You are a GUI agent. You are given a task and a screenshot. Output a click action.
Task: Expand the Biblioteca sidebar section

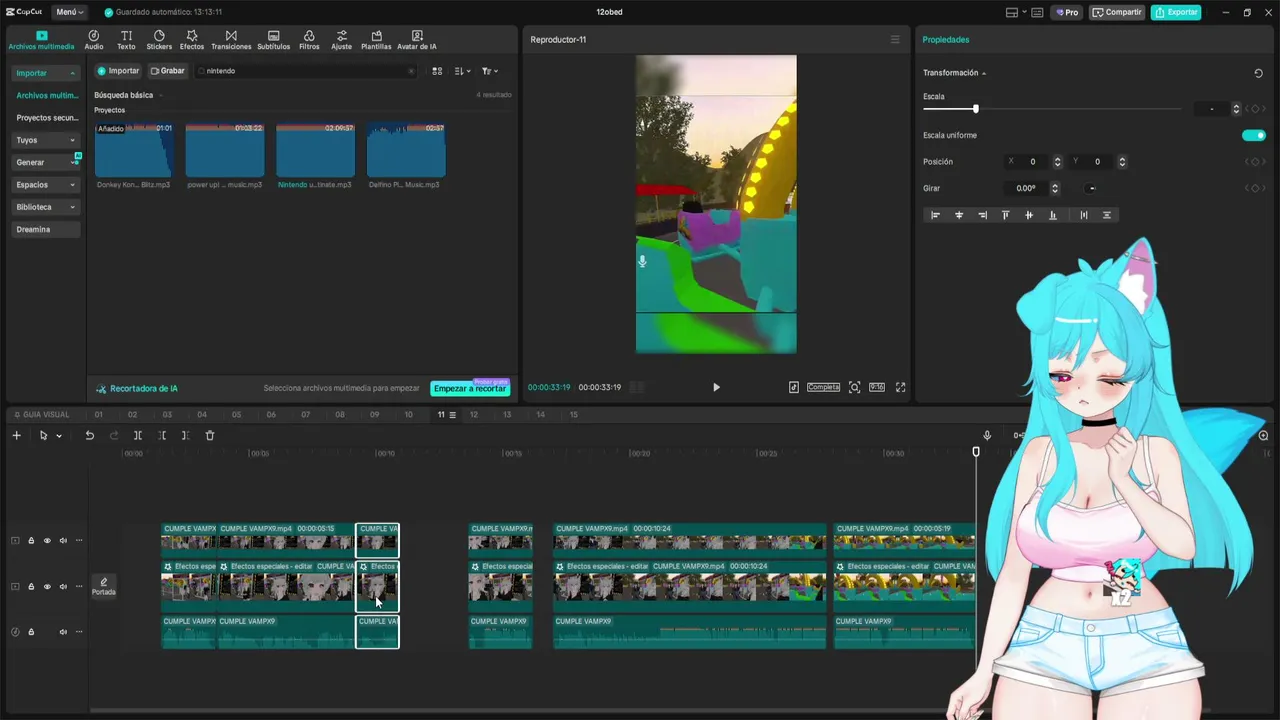pyautogui.click(x=46, y=207)
